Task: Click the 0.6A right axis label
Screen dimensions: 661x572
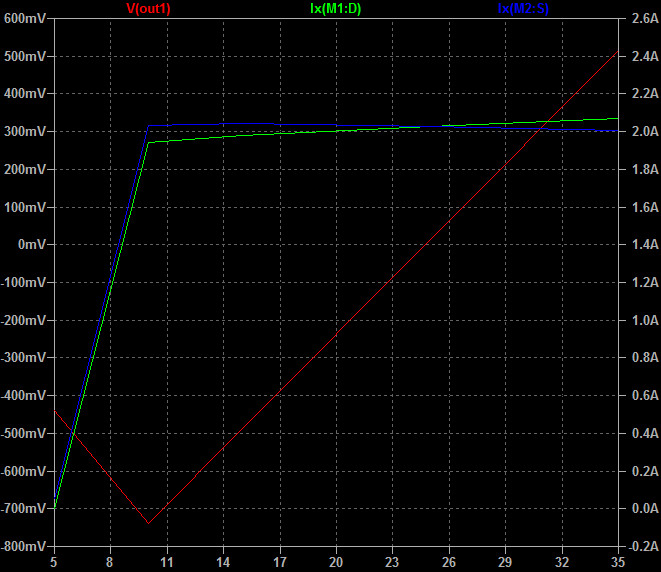Action: point(645,395)
